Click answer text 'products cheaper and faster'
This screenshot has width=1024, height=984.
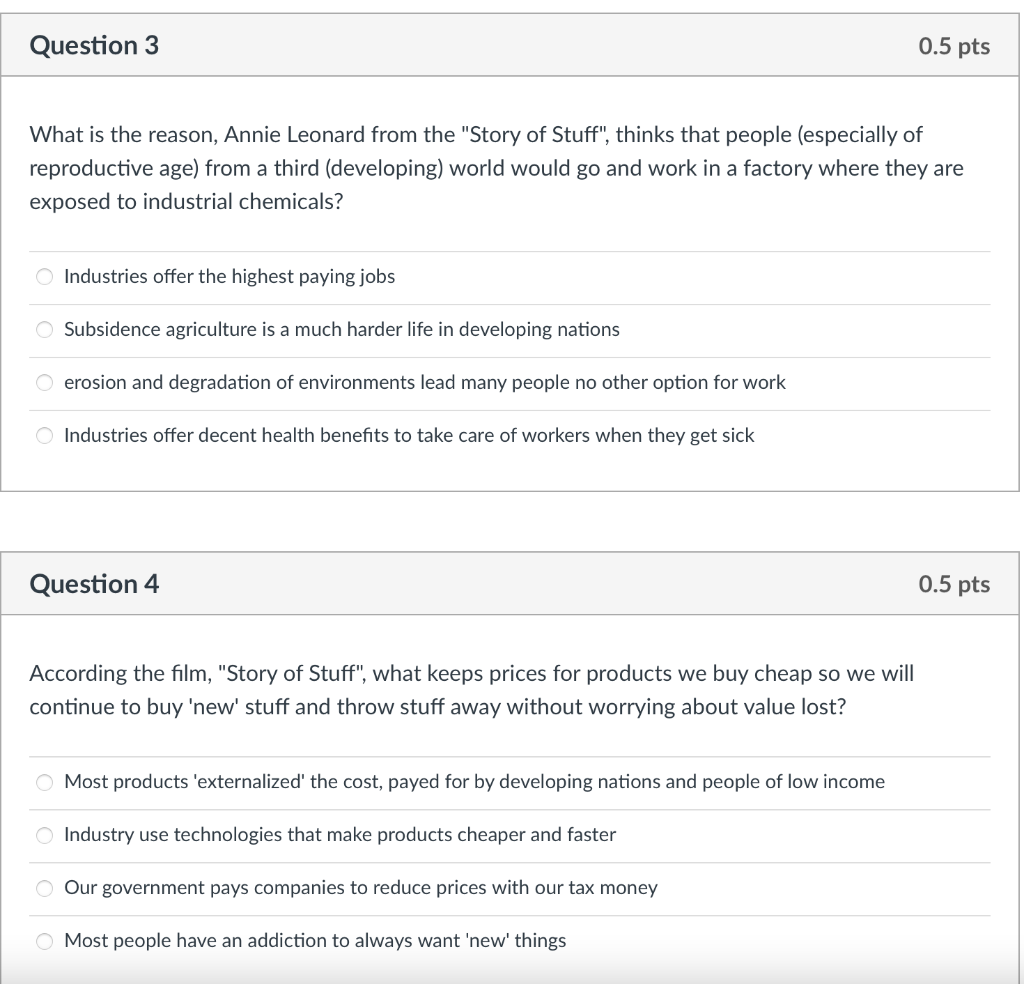pos(496,834)
